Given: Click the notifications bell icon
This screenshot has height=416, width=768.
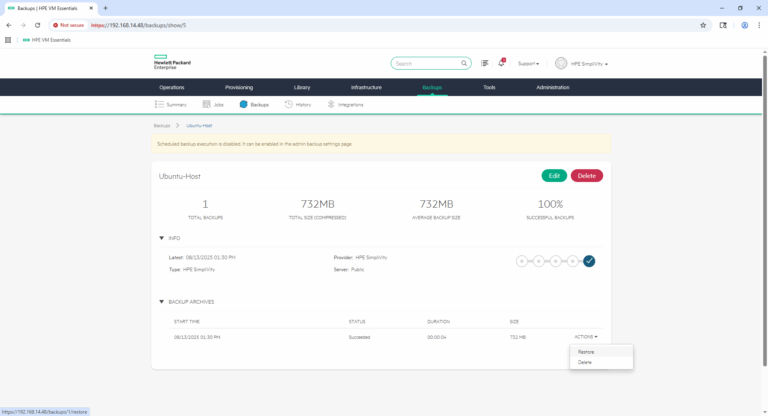Looking at the screenshot, I should 501,63.
